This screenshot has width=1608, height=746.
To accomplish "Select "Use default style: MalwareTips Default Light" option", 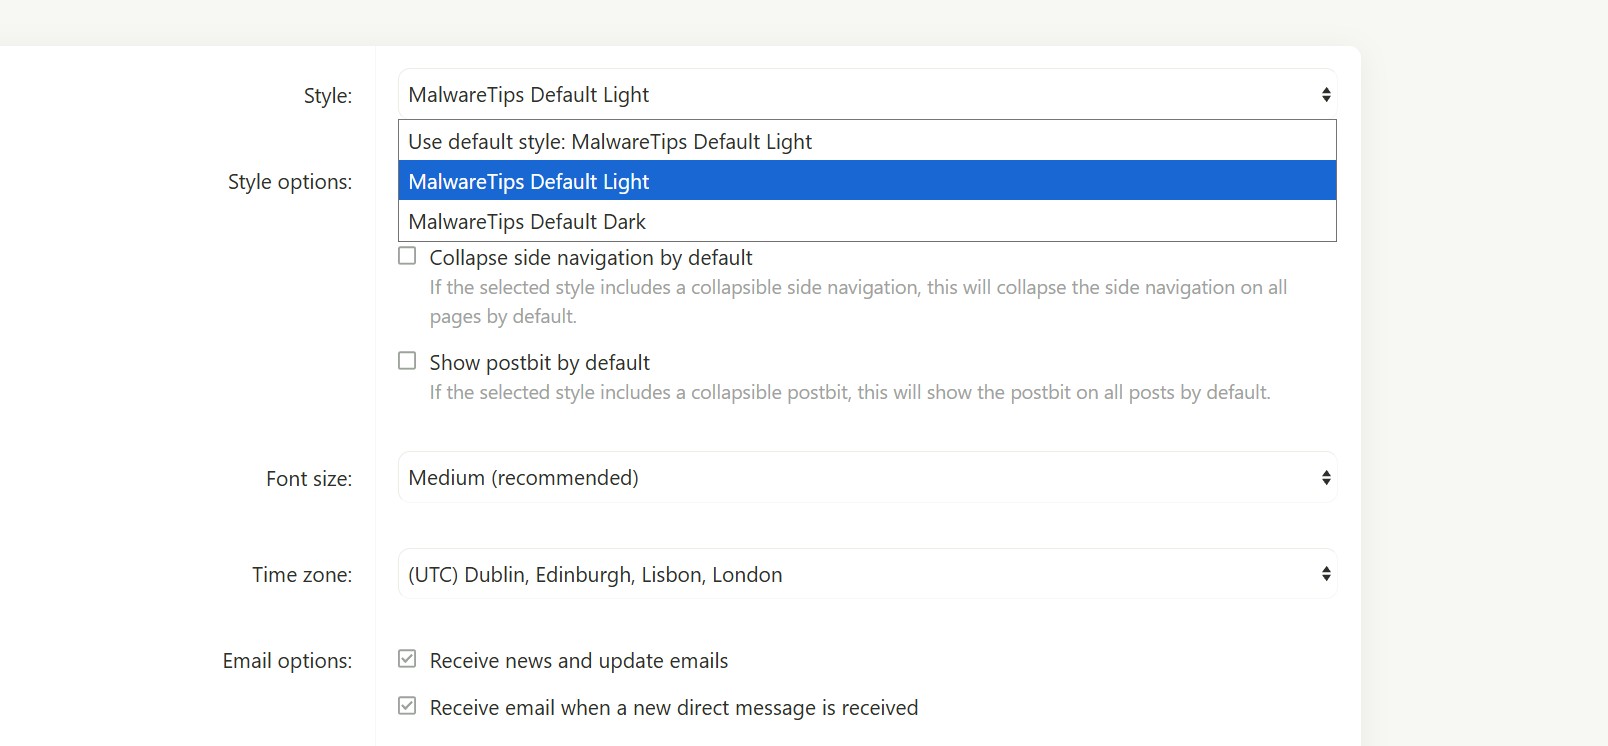I will (610, 142).
